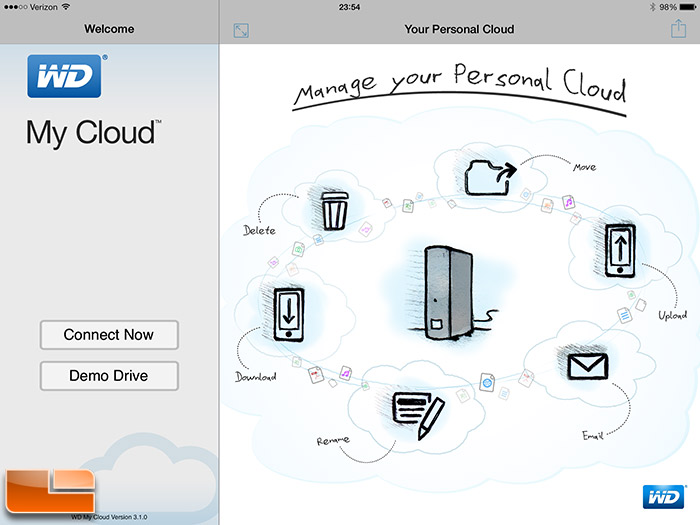This screenshot has height=525, width=700.
Task: Tap the full-screen expand icon
Action: pos(241,30)
